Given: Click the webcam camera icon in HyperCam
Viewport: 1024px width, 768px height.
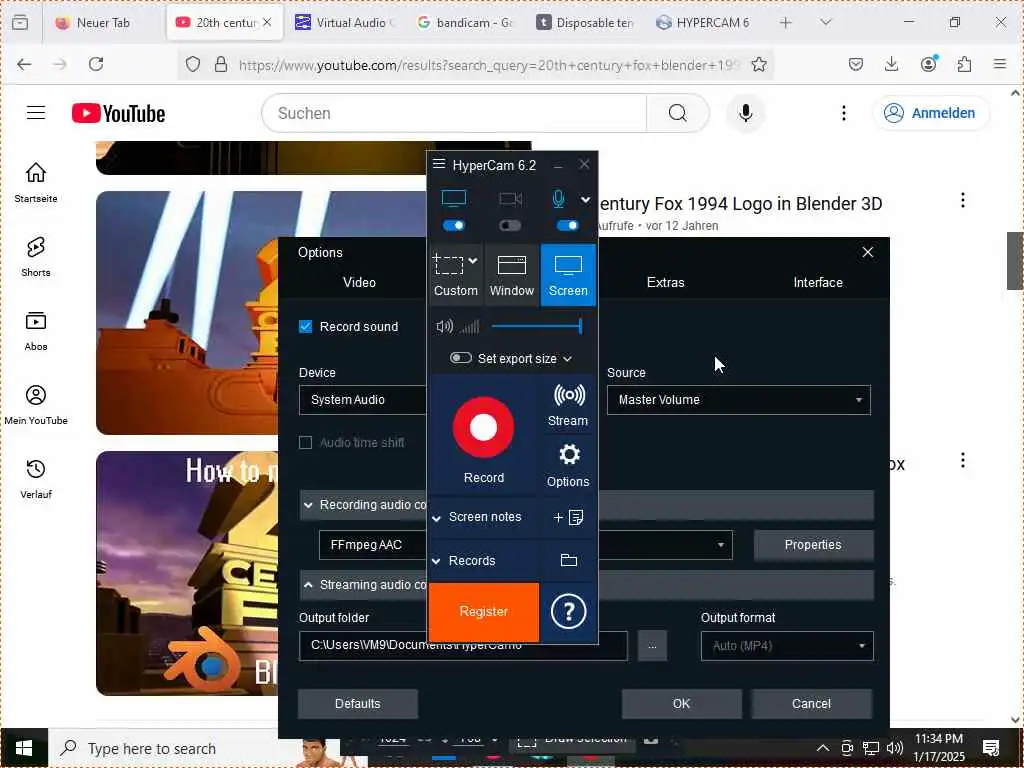Looking at the screenshot, I should pyautogui.click(x=510, y=199).
